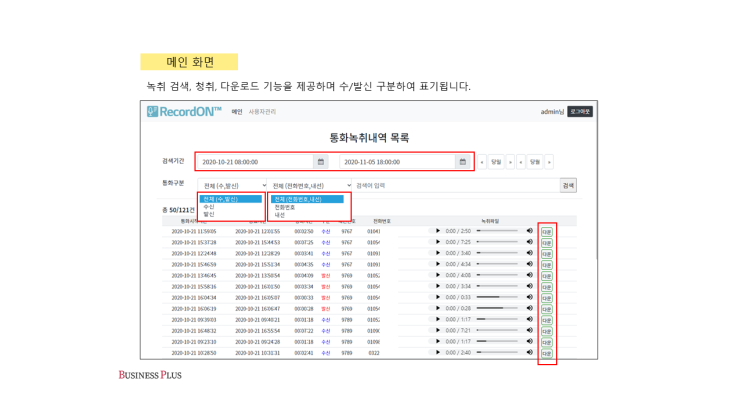Click start time 2020-10-21 11:59:05
Screen dimensions: 743x418
[194, 231]
